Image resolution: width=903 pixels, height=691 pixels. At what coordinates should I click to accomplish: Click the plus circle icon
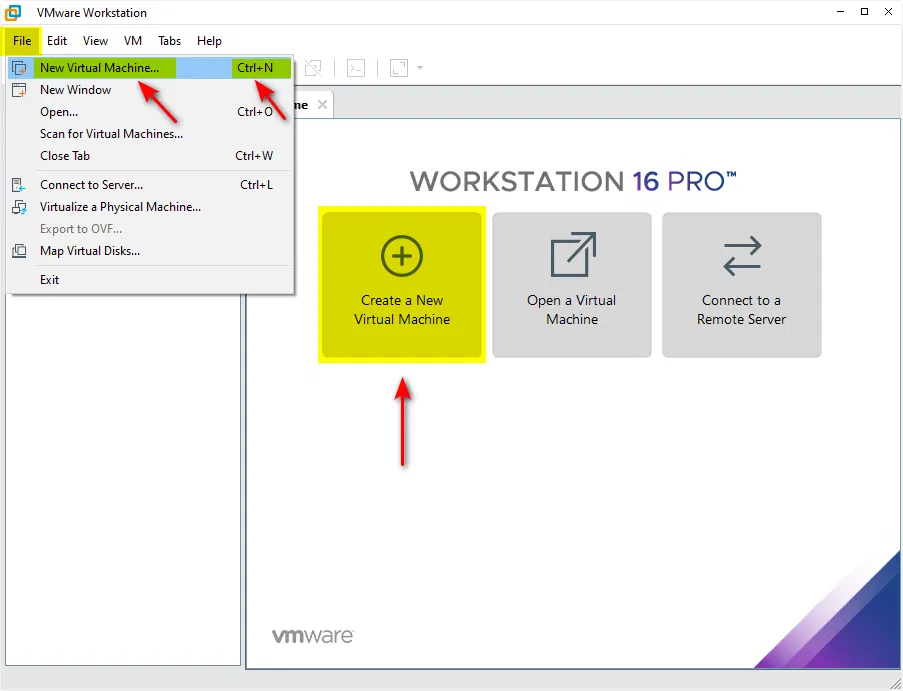pos(402,256)
